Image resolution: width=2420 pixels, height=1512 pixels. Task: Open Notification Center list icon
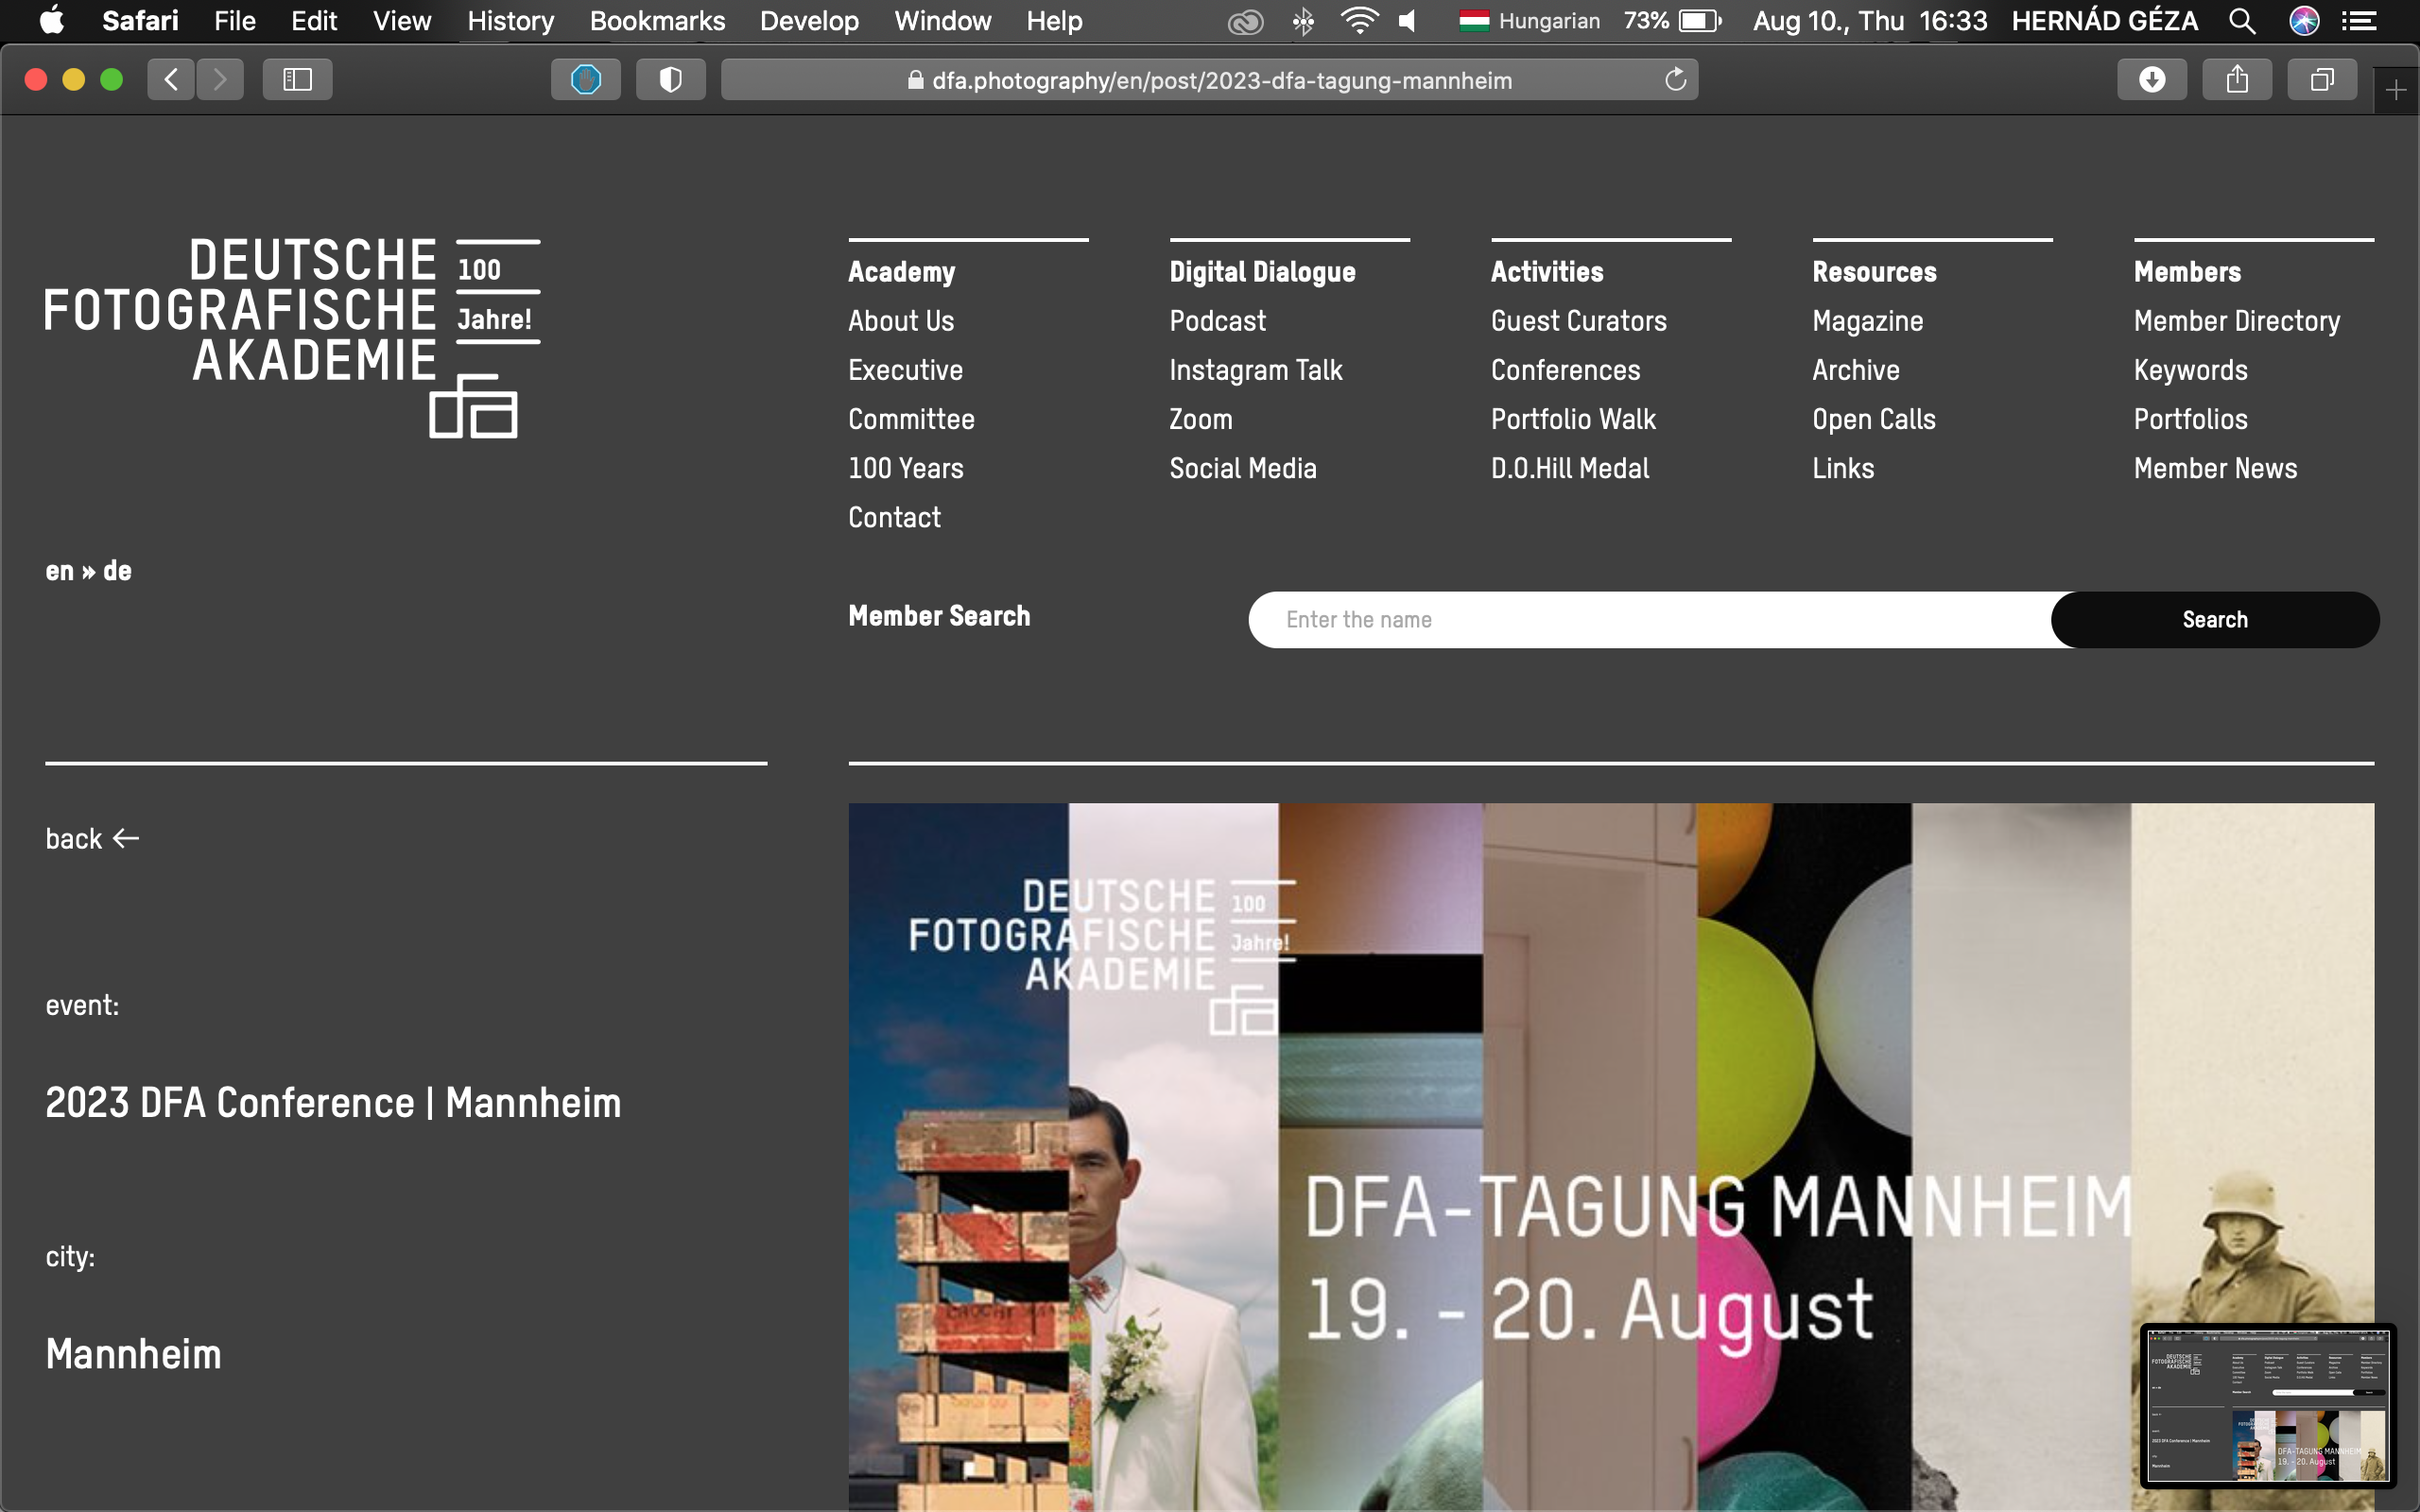(2359, 21)
